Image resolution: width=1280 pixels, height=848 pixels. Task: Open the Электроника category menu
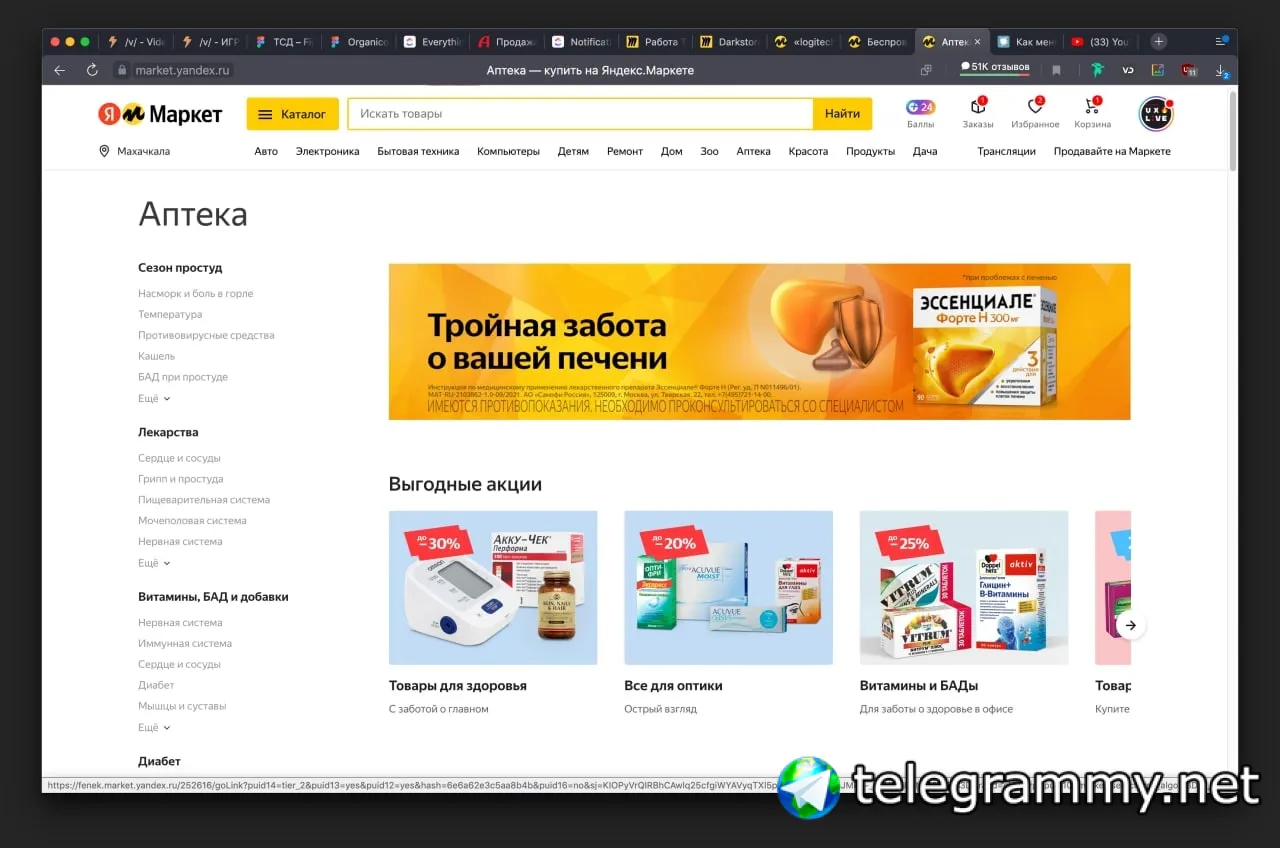point(327,151)
